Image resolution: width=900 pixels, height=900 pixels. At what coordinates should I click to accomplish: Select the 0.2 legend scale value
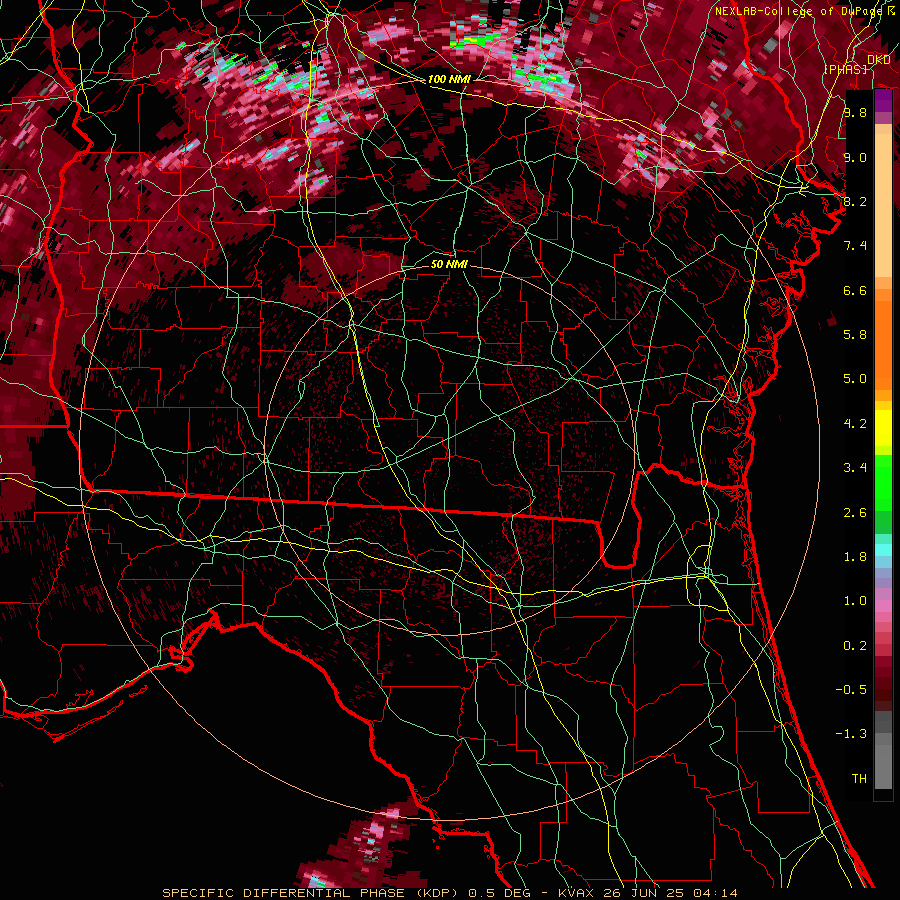[x=855, y=646]
